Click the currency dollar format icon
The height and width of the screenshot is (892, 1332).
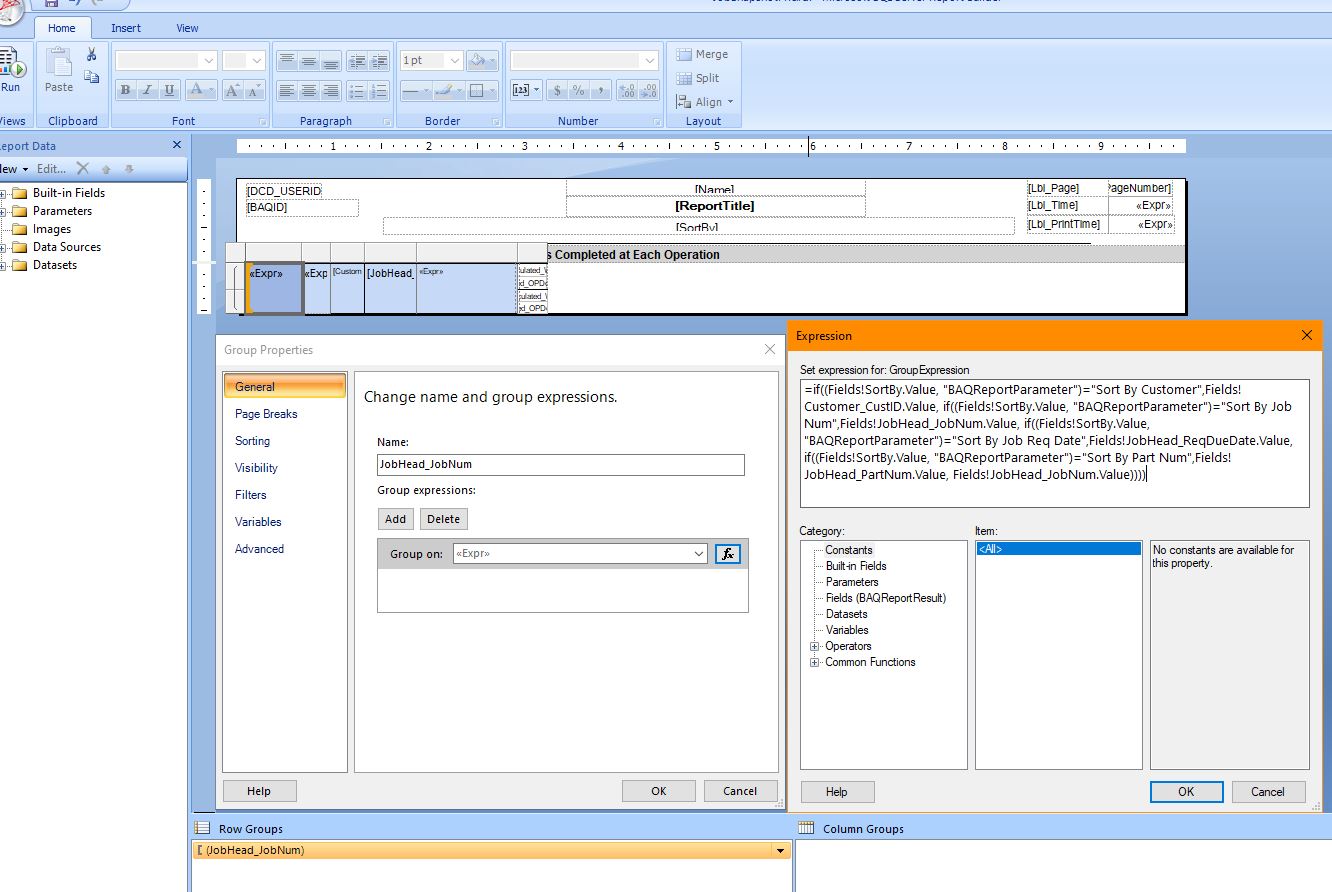pos(557,91)
